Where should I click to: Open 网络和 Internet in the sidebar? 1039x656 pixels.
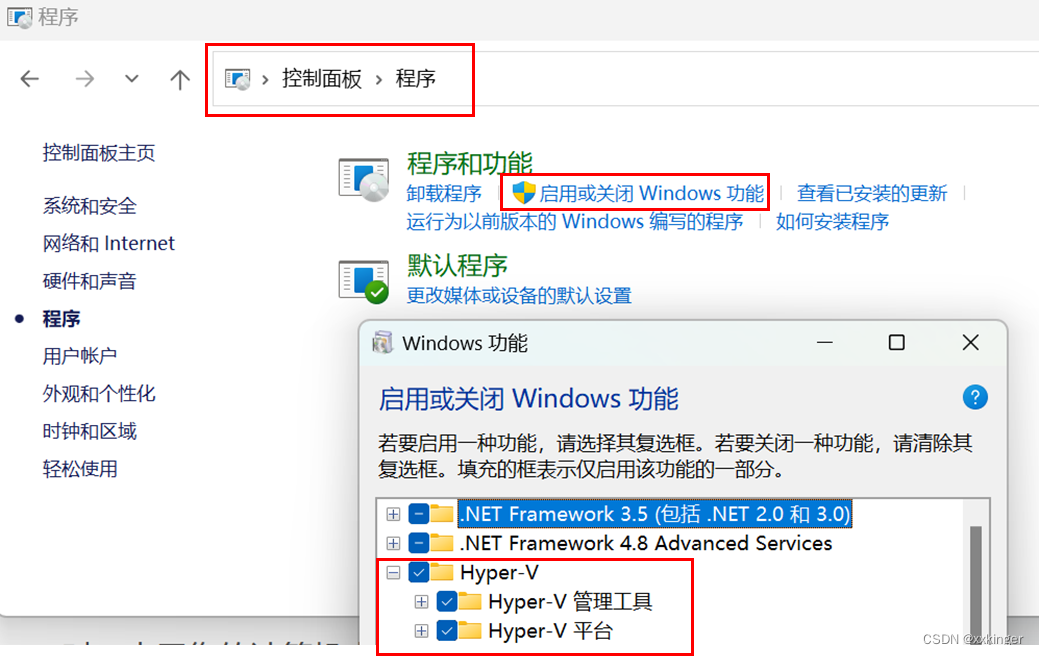[x=109, y=243]
